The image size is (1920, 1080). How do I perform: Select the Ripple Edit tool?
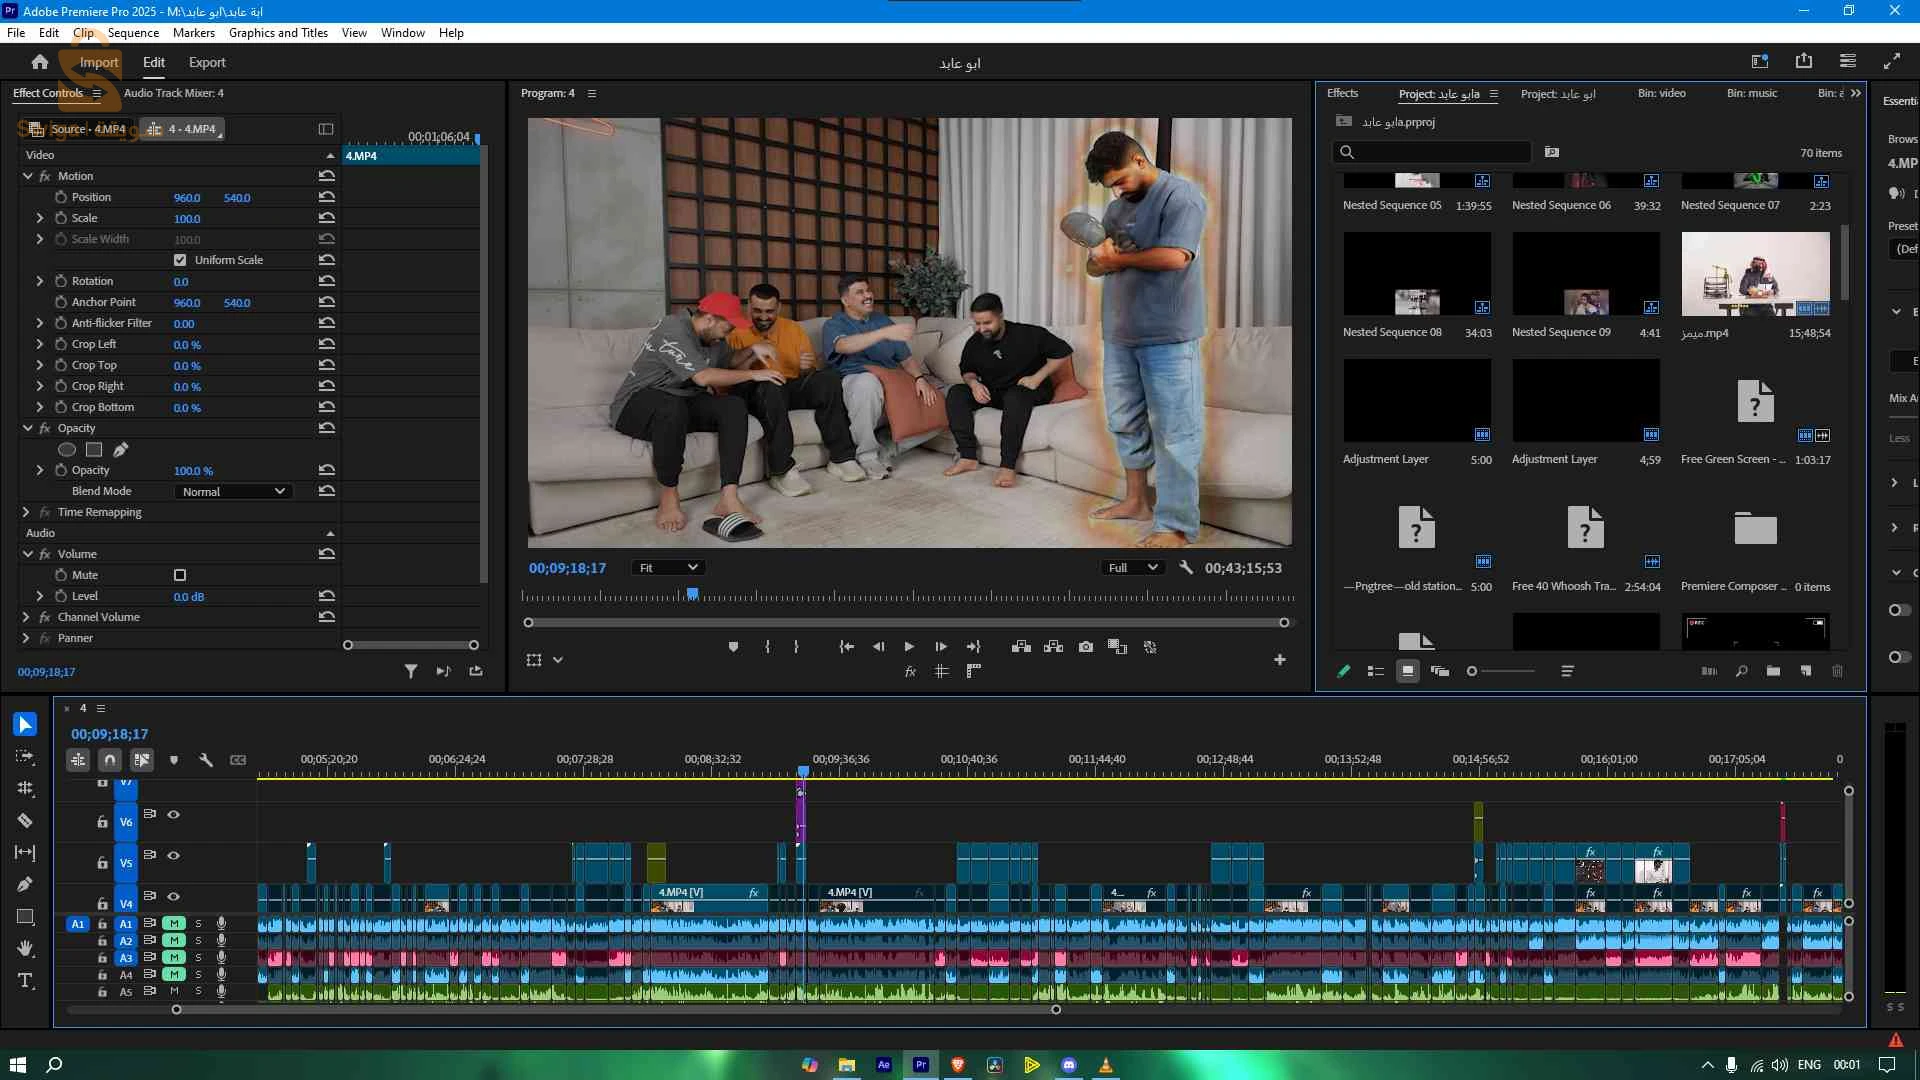pos(25,788)
